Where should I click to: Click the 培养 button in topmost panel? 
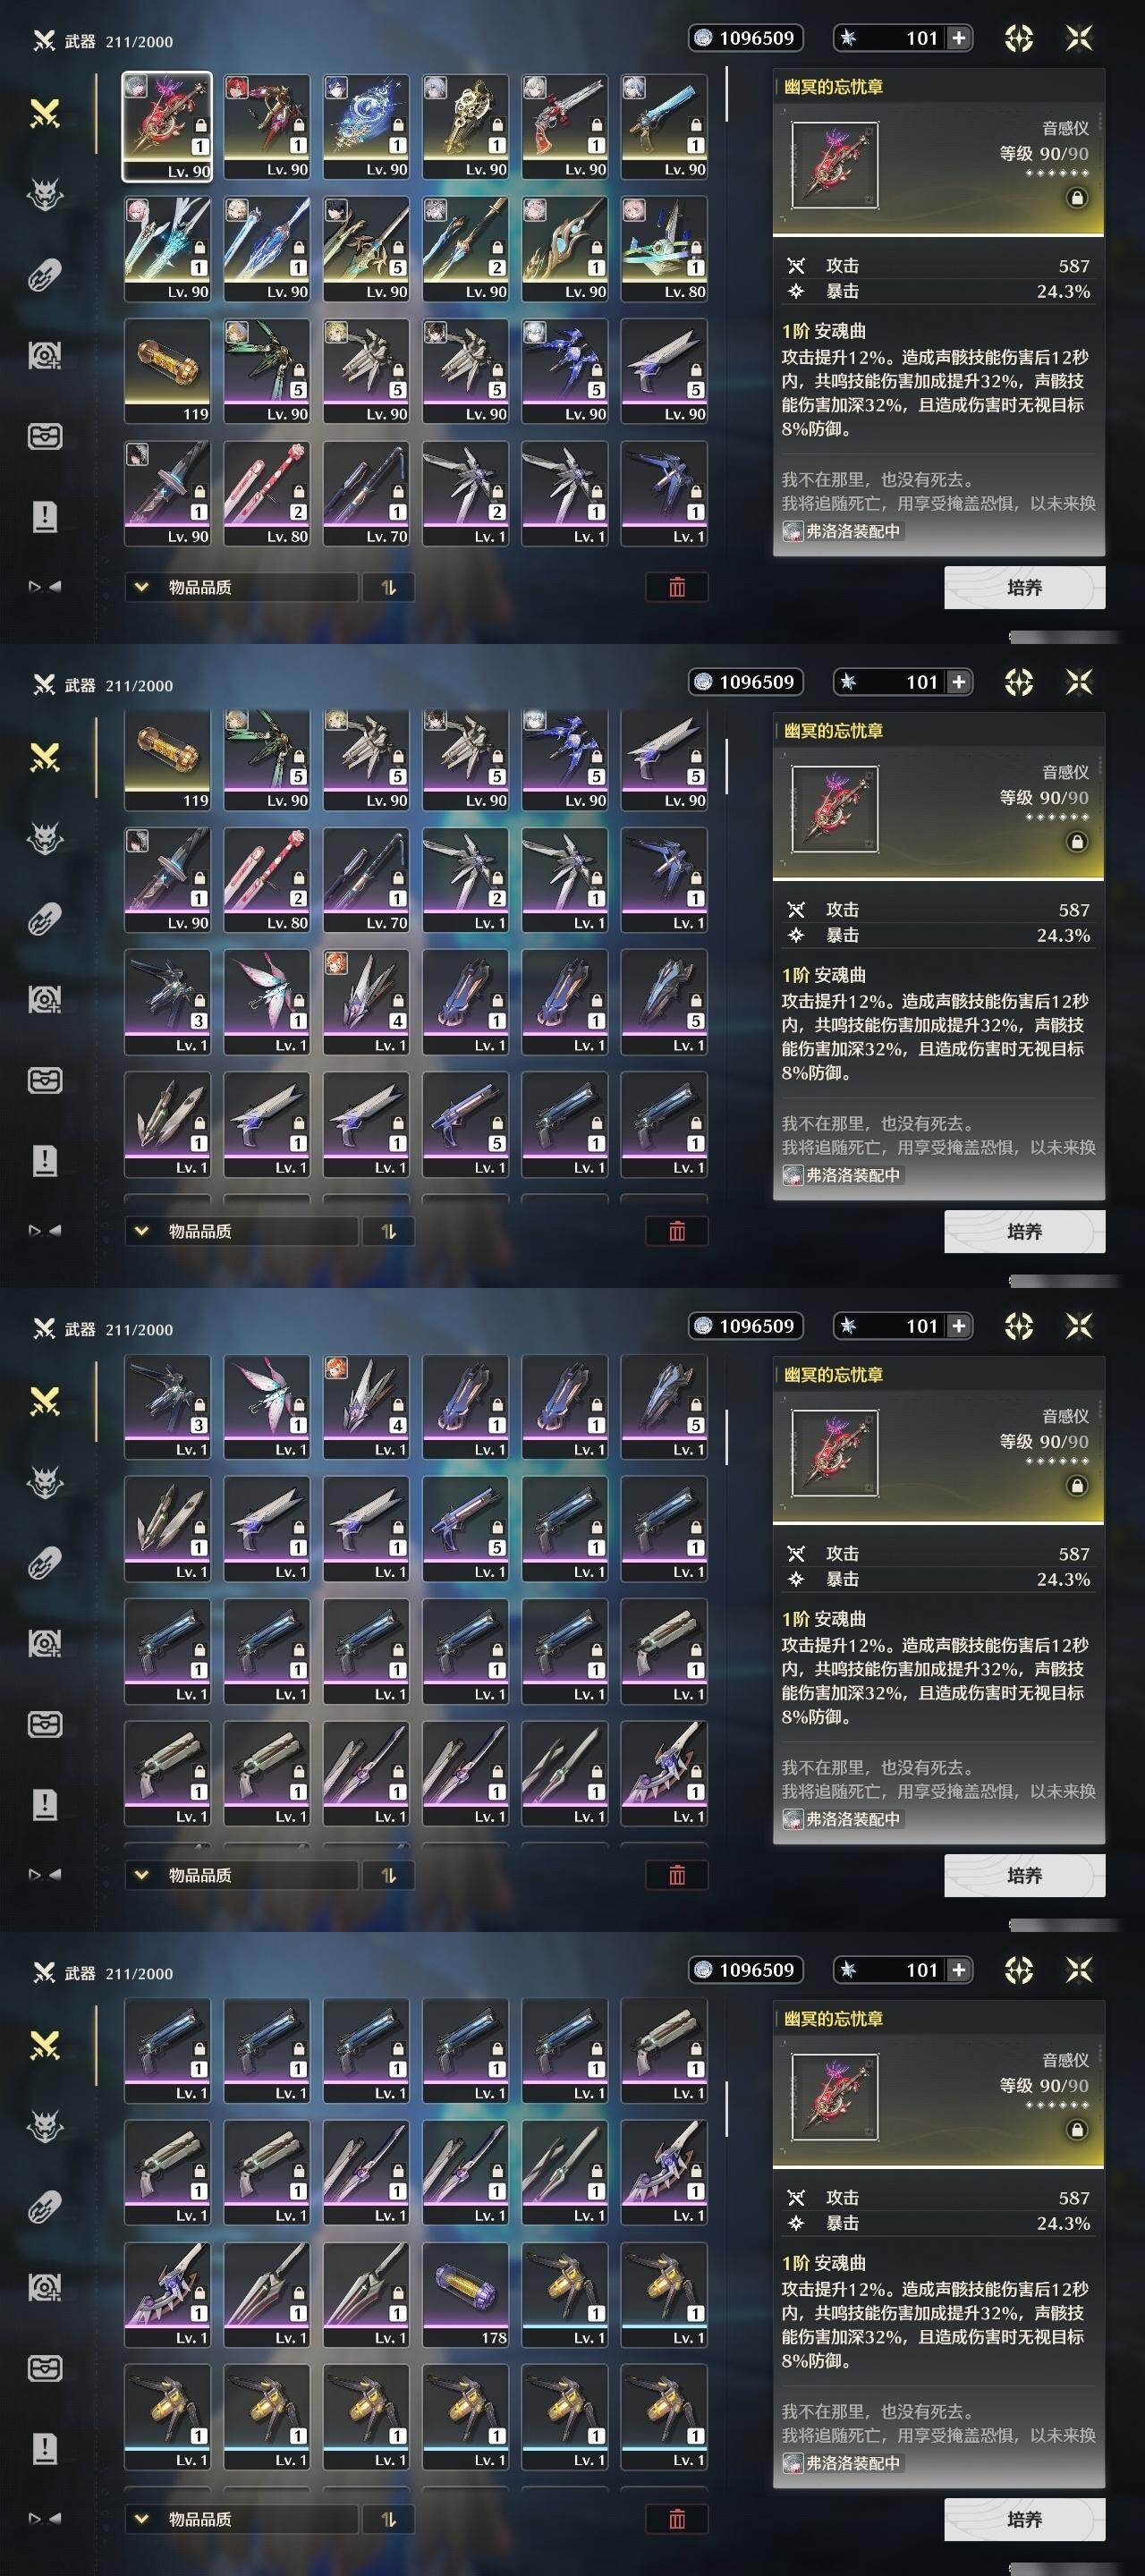pos(1024,587)
